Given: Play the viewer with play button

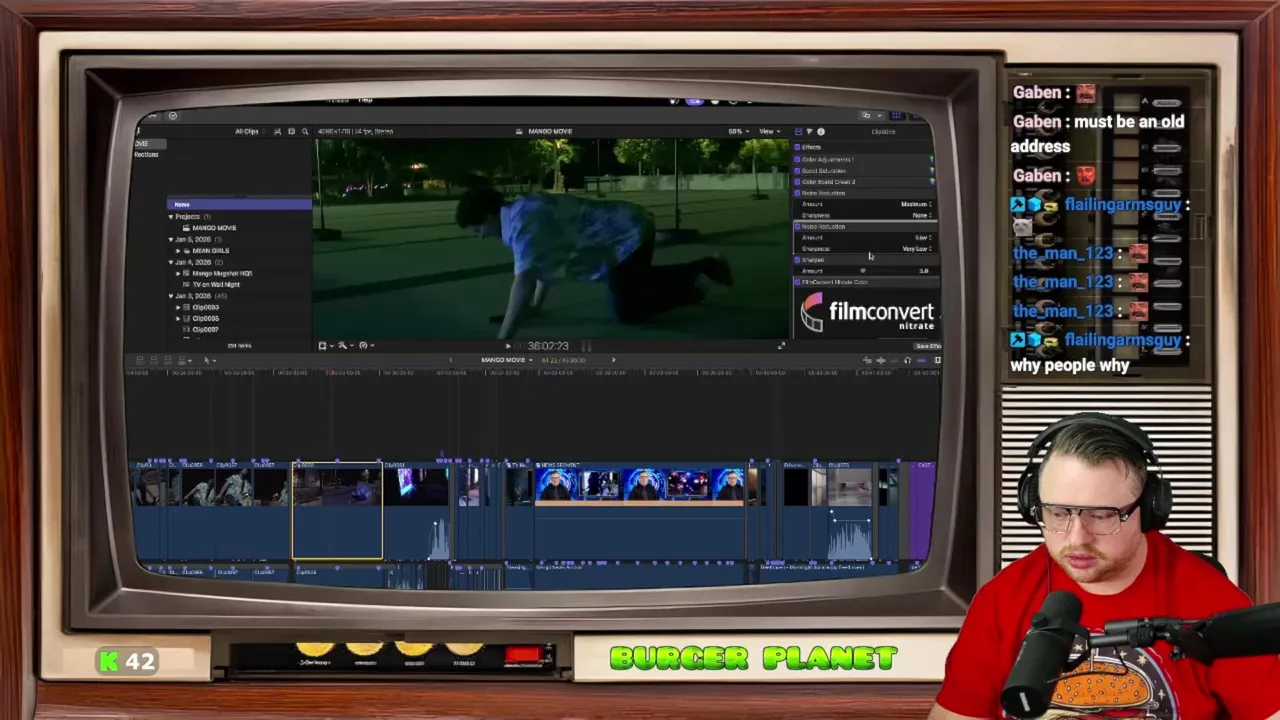Looking at the screenshot, I should click(x=508, y=346).
